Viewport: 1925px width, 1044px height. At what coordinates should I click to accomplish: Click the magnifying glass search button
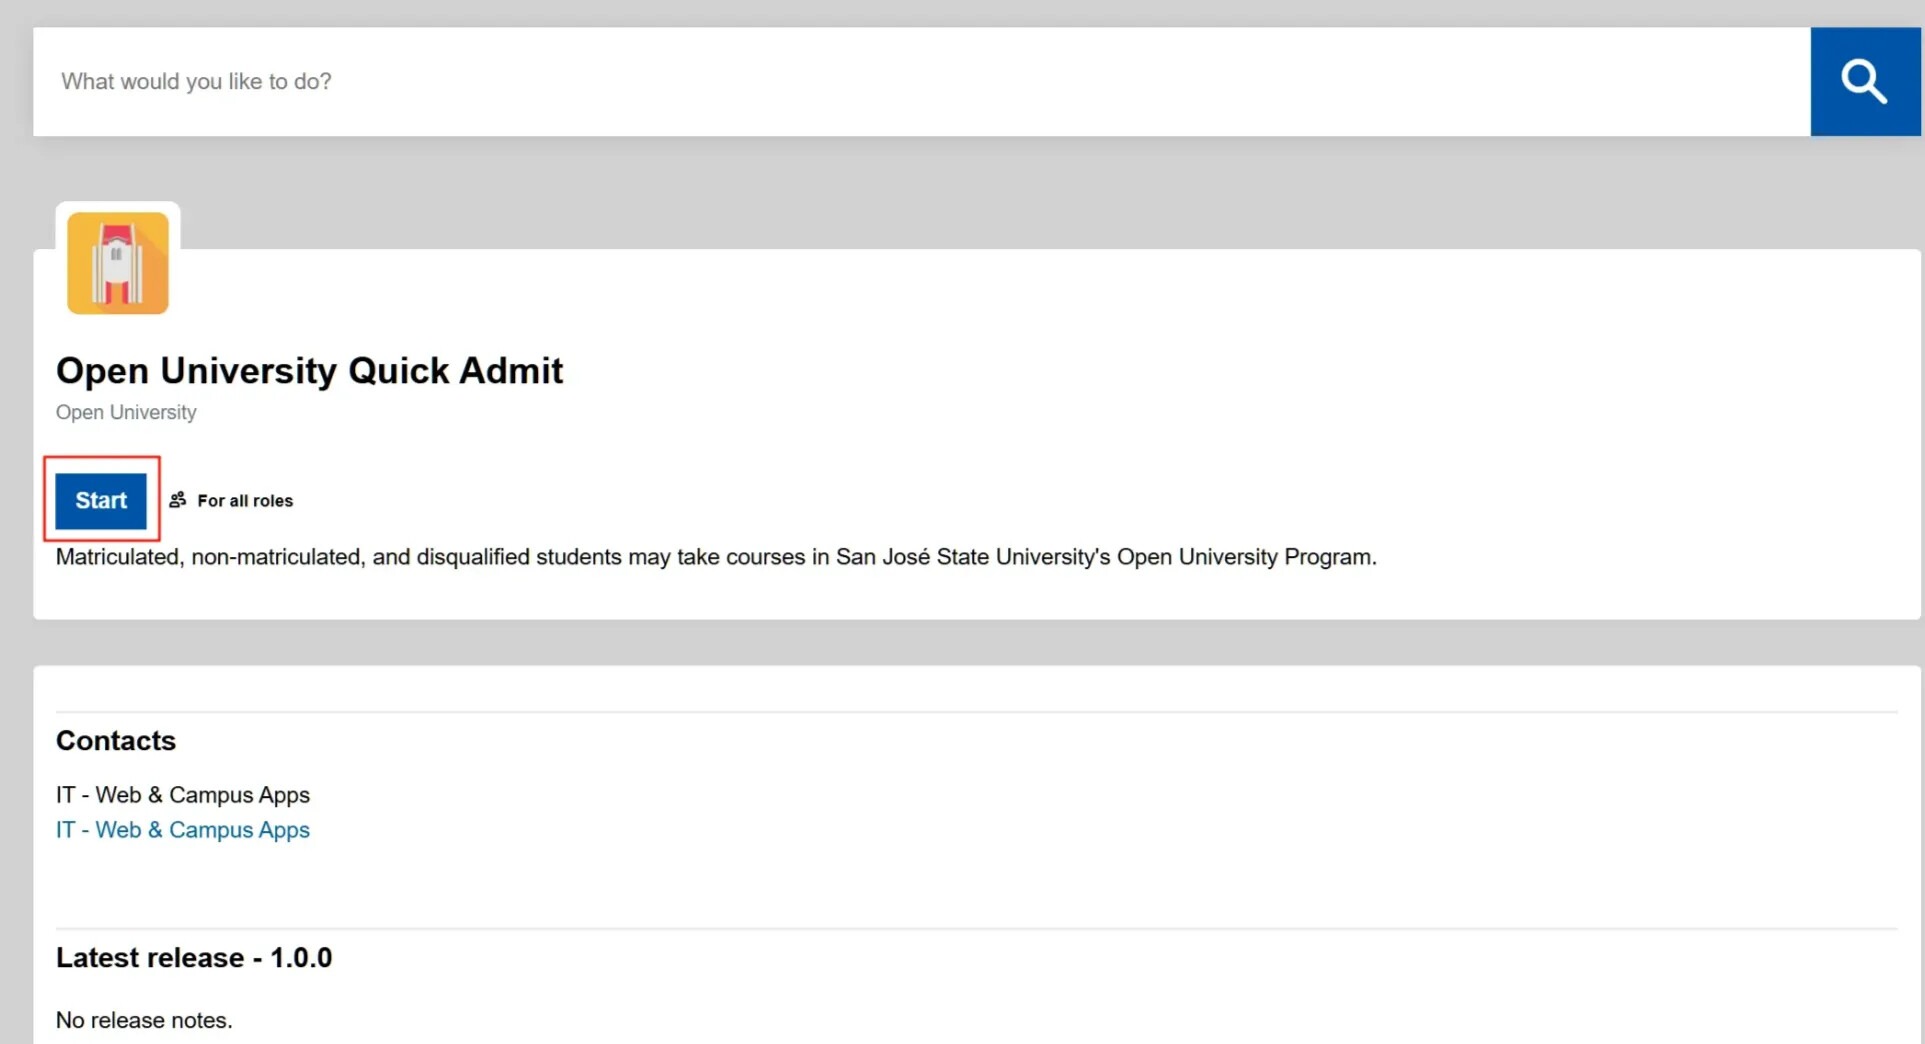[x=1864, y=81]
